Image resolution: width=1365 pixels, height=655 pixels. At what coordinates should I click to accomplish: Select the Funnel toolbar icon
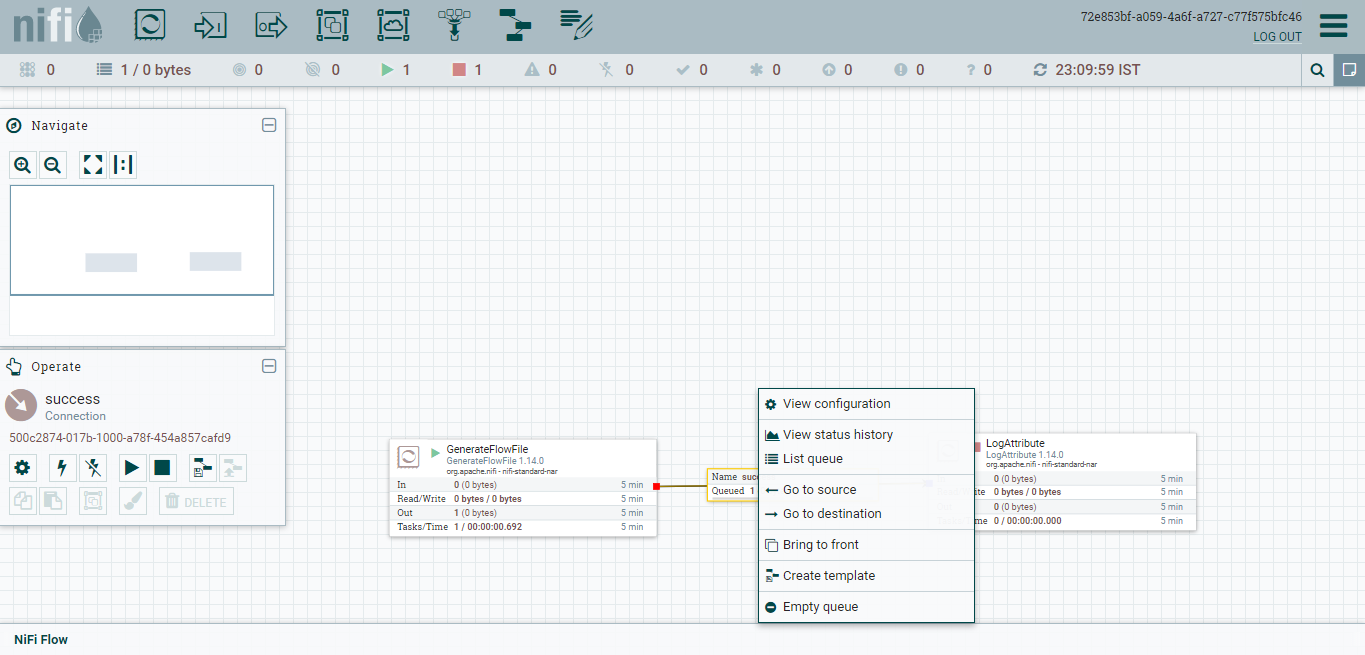tap(454, 25)
